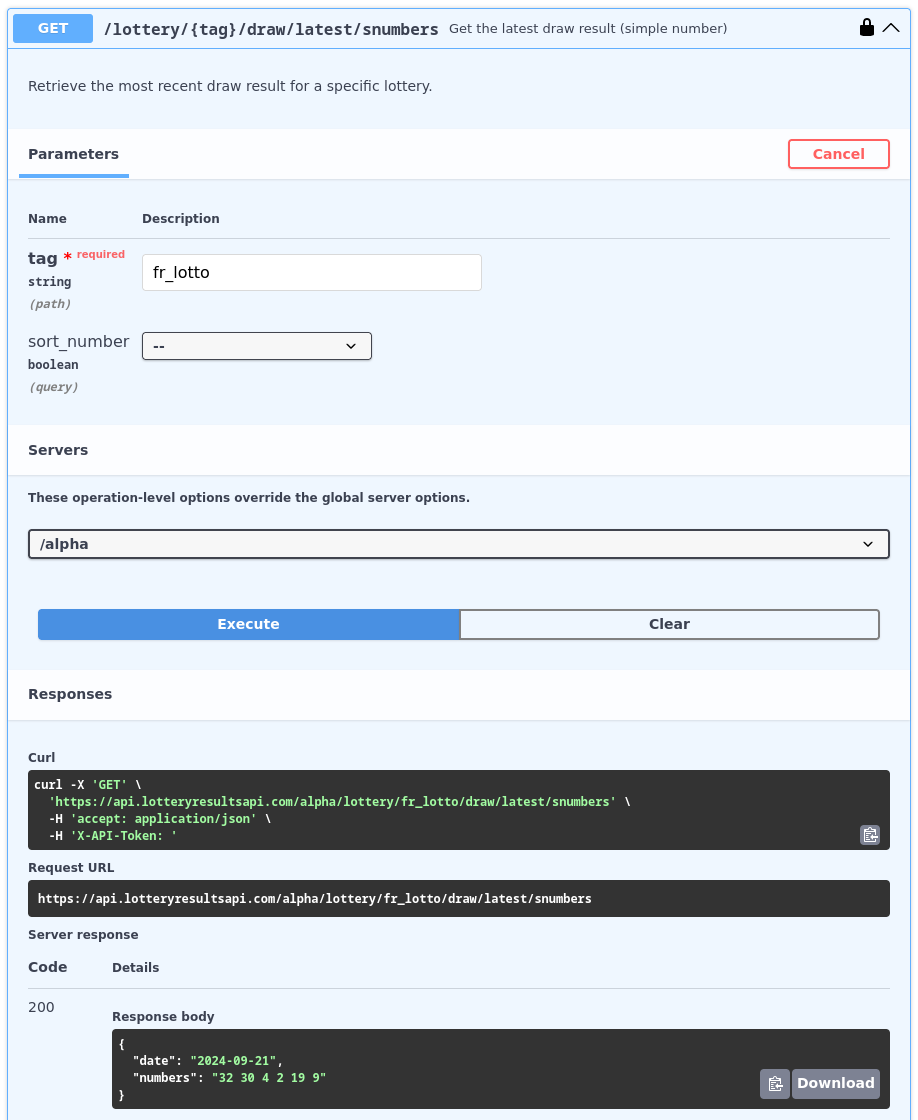This screenshot has width=918, height=1120.
Task: Focus the tag input containing fr_lotto
Action: (311, 272)
